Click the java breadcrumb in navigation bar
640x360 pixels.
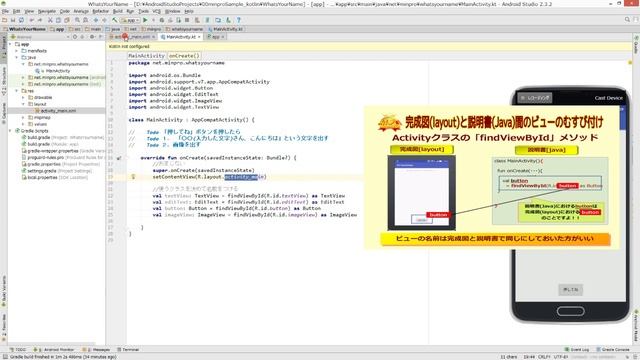[113, 29]
